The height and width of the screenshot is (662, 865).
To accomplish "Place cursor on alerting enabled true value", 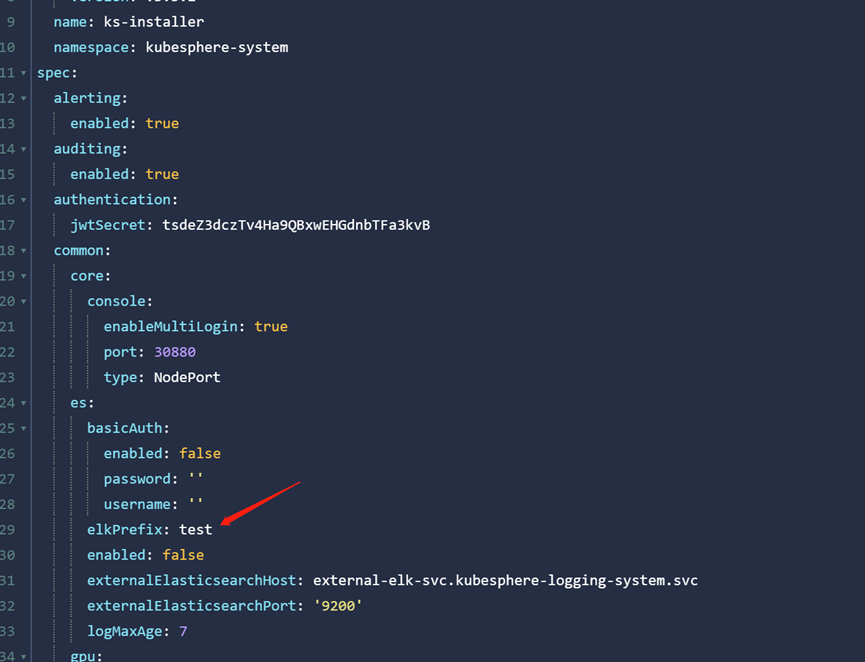I will tap(162, 124).
